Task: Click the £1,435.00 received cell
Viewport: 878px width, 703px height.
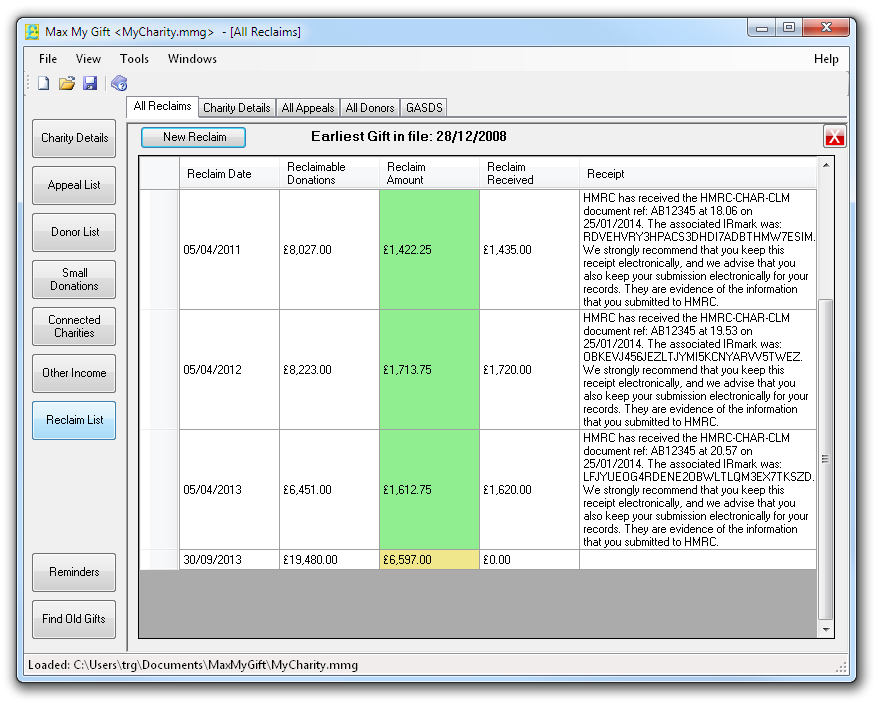Action: click(529, 250)
